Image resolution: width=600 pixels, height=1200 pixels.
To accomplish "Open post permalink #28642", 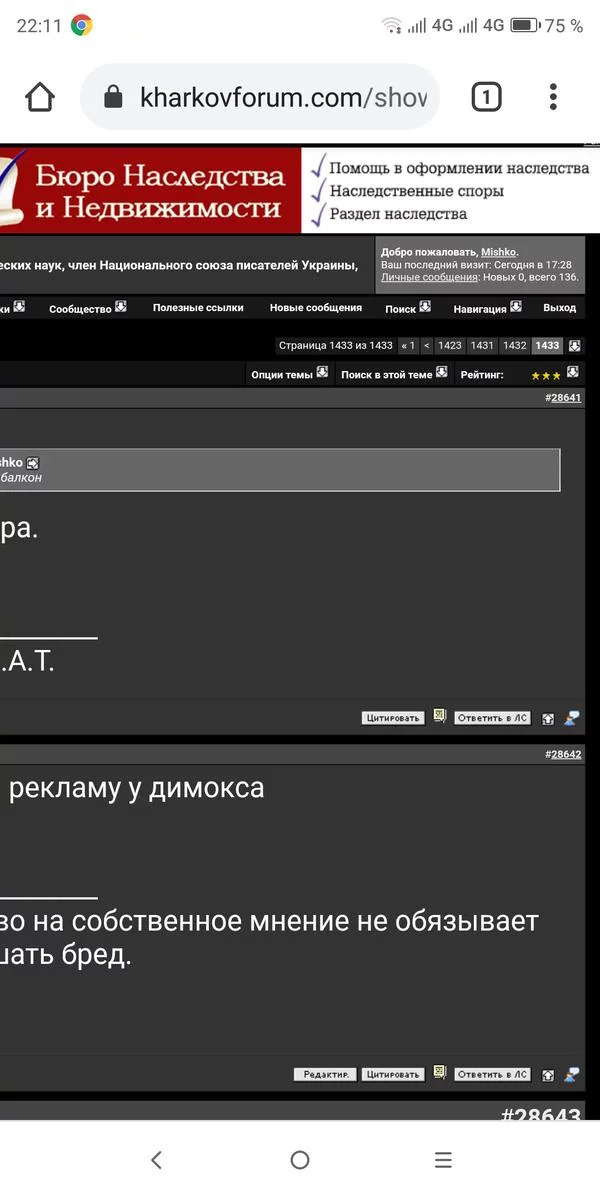I will tap(564, 754).
